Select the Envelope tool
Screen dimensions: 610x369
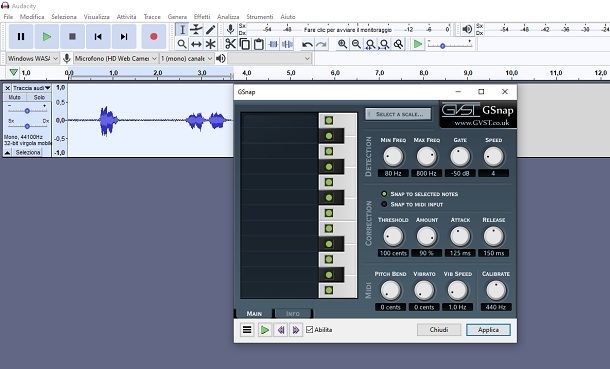pyautogui.click(x=196, y=30)
